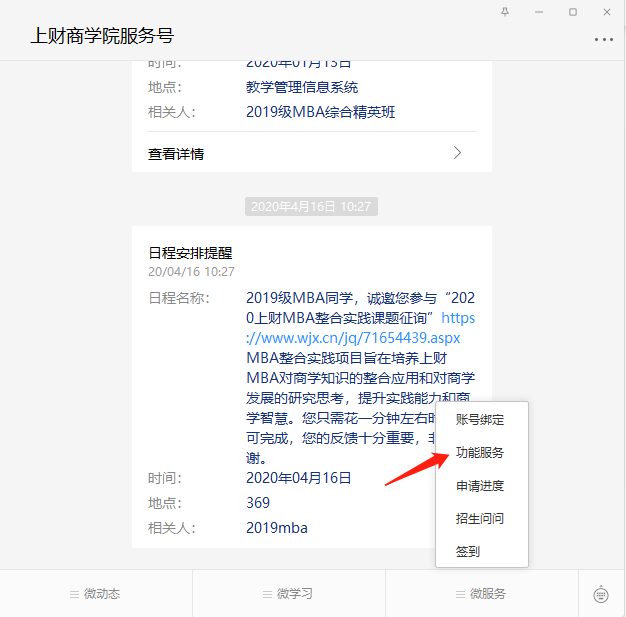The image size is (626, 617).
Task: Click the 日程名称: label
Action: tap(179, 298)
